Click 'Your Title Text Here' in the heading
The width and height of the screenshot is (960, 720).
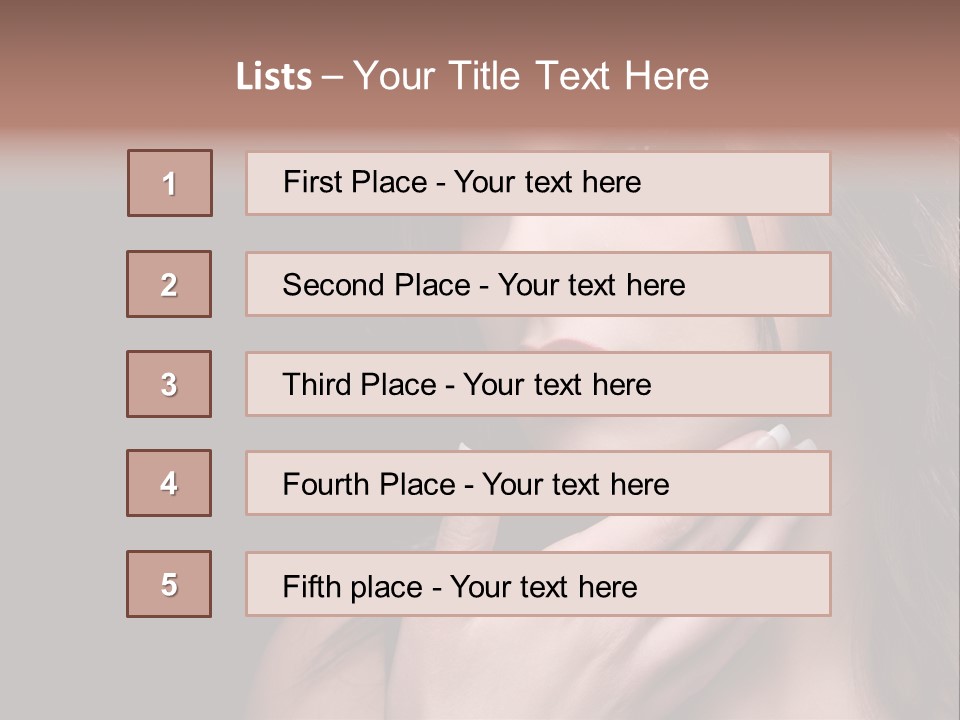[x=531, y=77]
